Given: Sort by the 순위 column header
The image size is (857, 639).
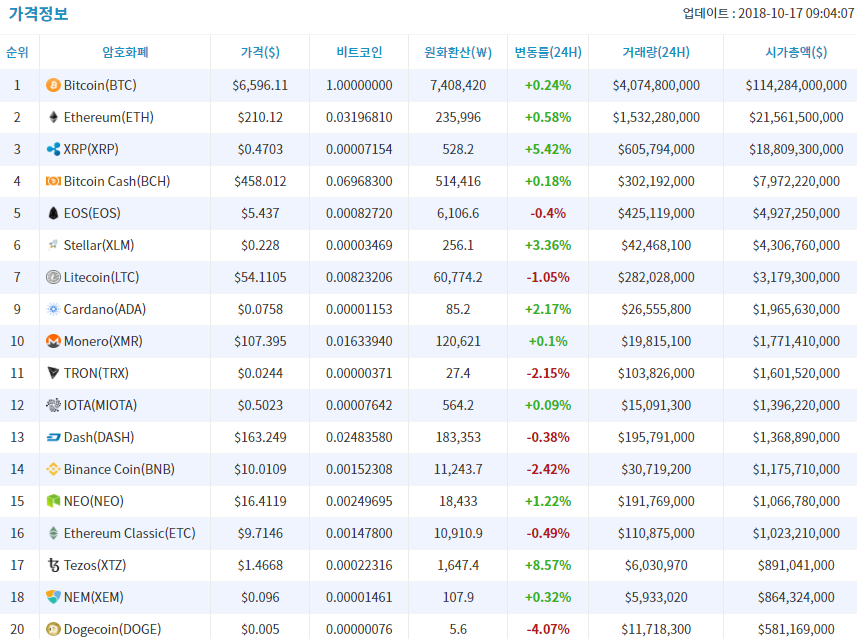Looking at the screenshot, I should (x=17, y=52).
